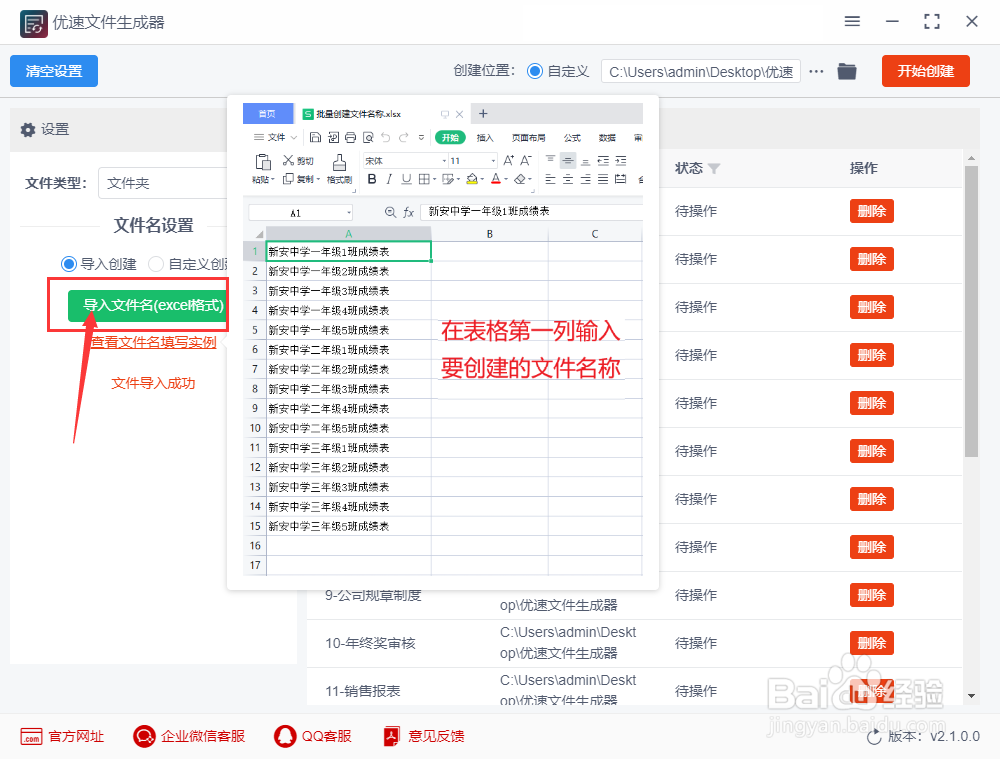Viewport: 1000px width, 760px height.
Task: Click the 设置 gear icon
Action: click(28, 129)
